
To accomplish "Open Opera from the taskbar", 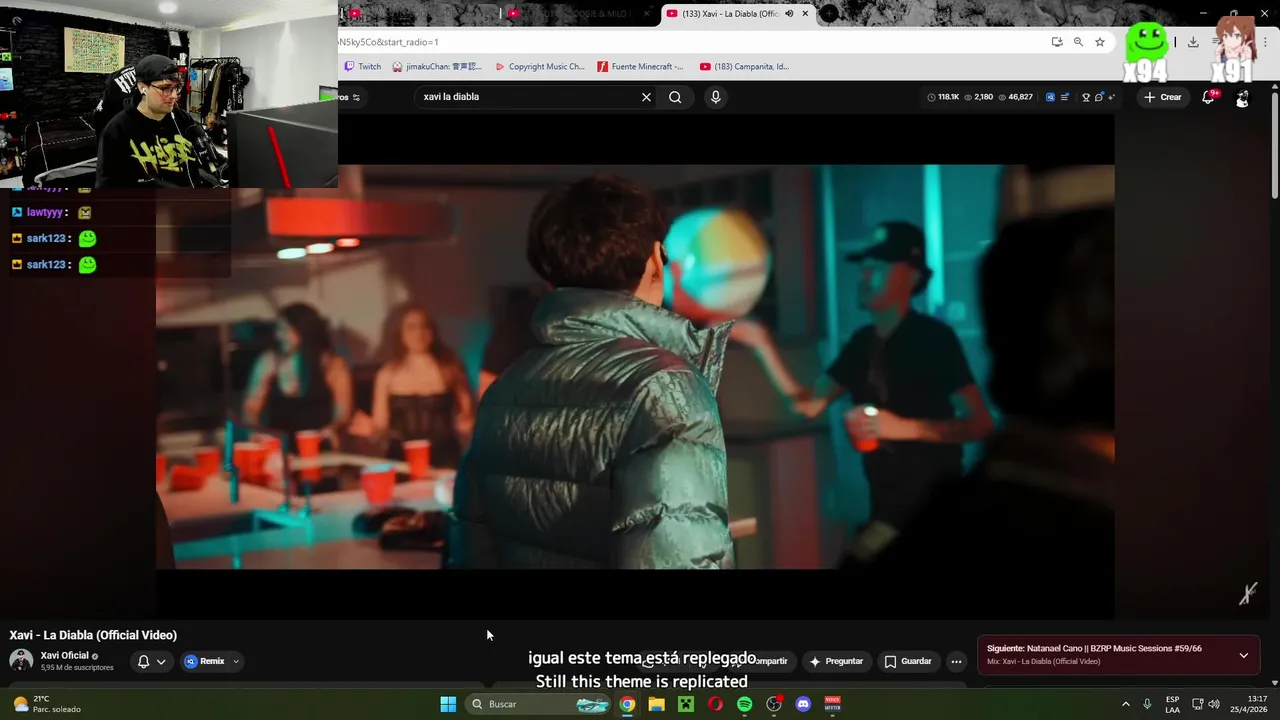I will click(x=715, y=704).
